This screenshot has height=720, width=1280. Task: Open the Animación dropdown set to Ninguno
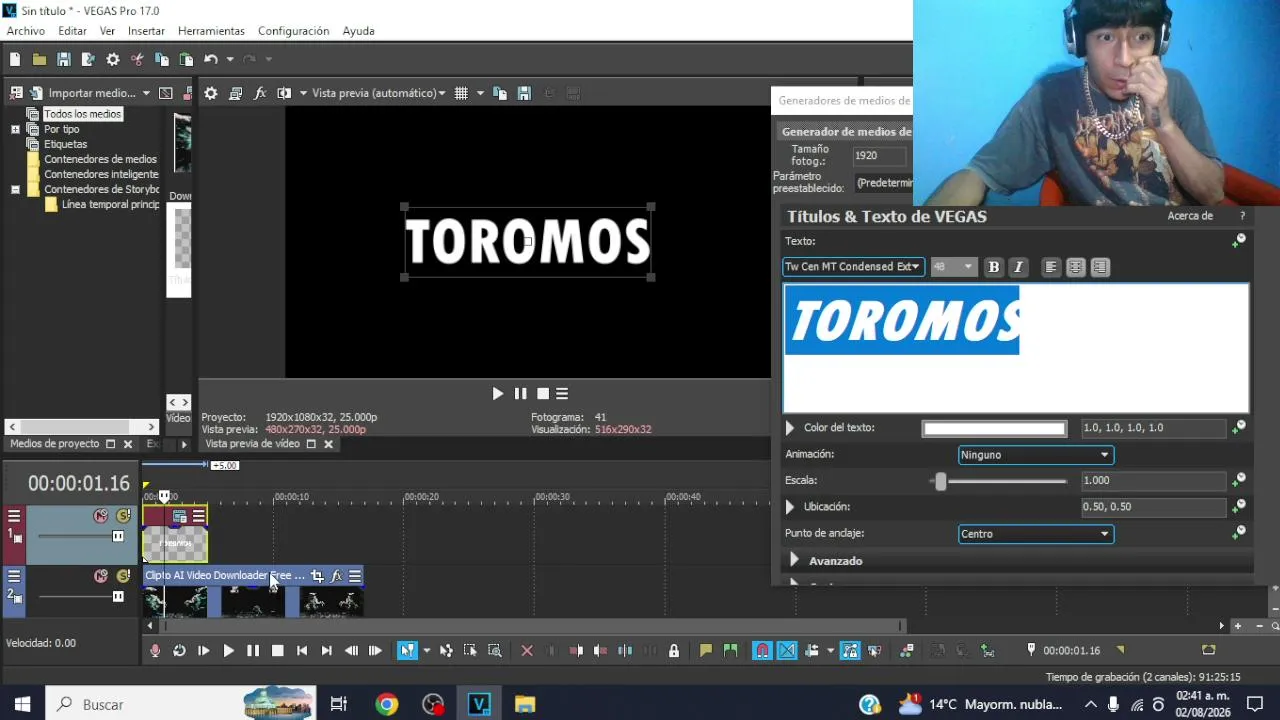pos(1035,455)
